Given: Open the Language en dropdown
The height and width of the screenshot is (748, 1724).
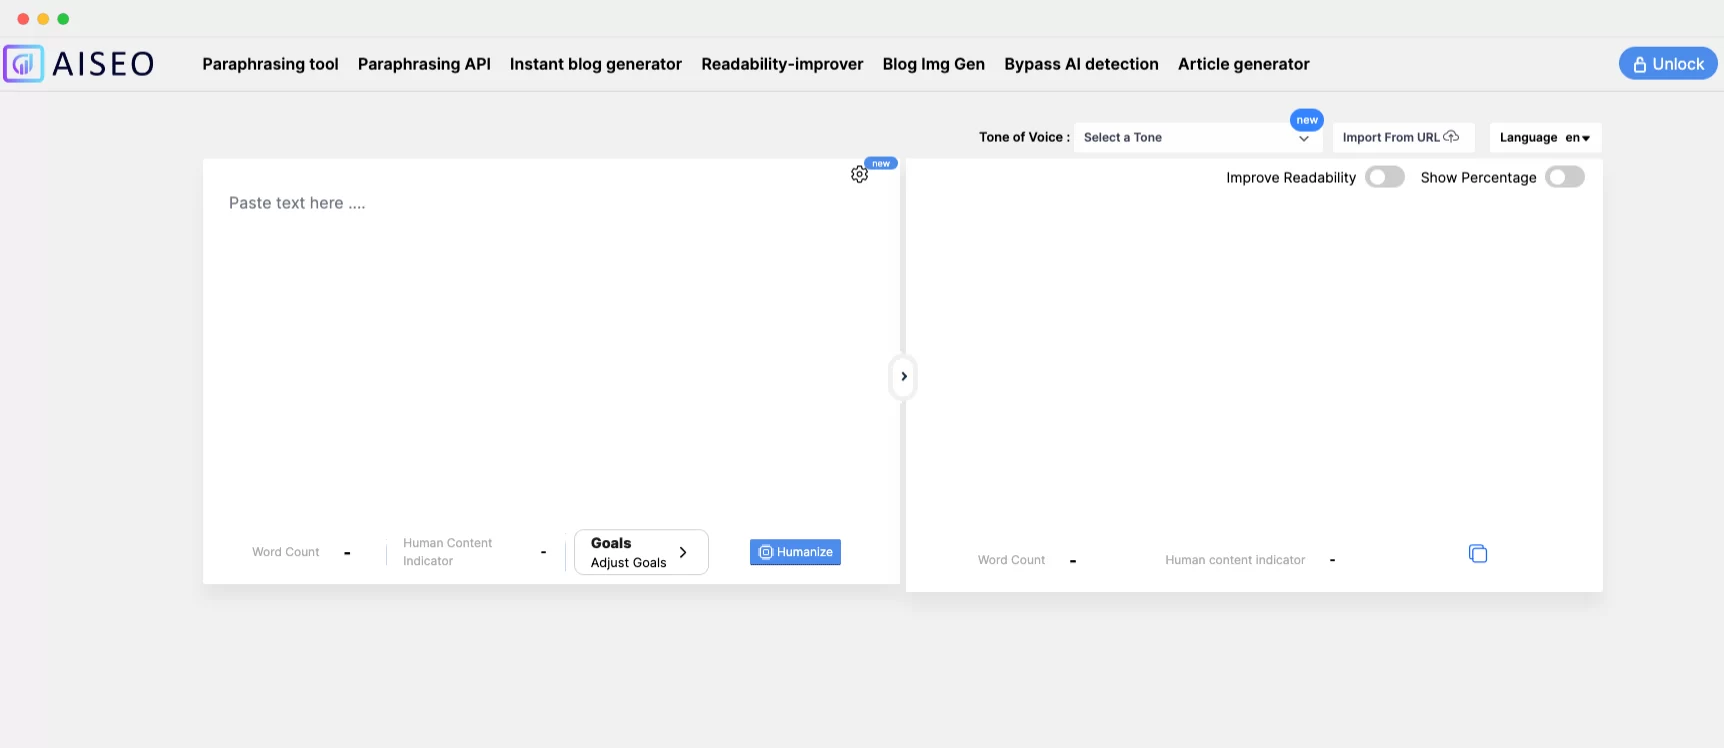Looking at the screenshot, I should tap(1545, 138).
